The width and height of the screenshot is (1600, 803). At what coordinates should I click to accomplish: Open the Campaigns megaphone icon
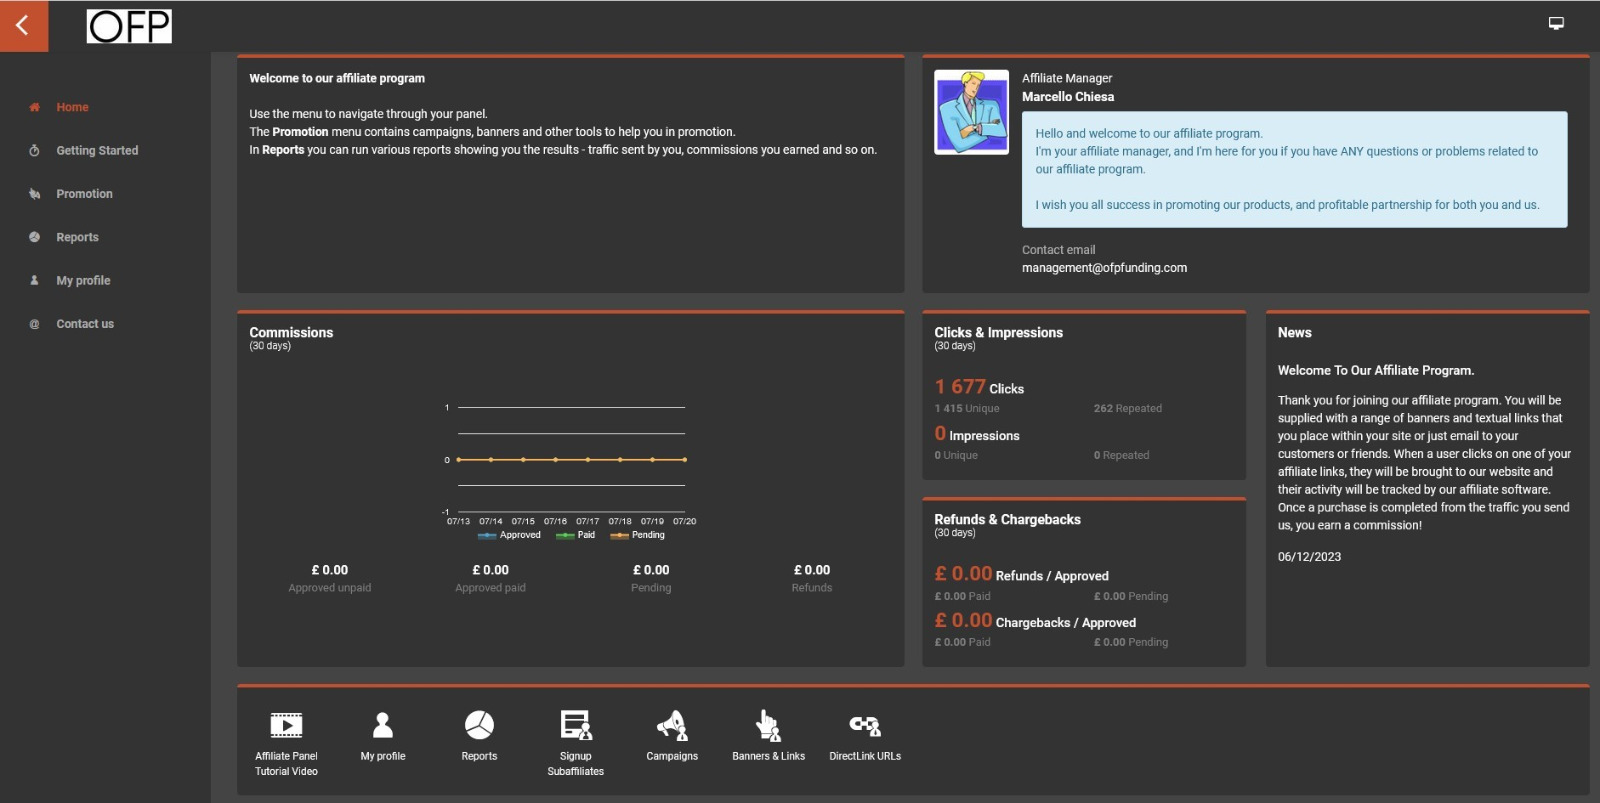click(672, 726)
